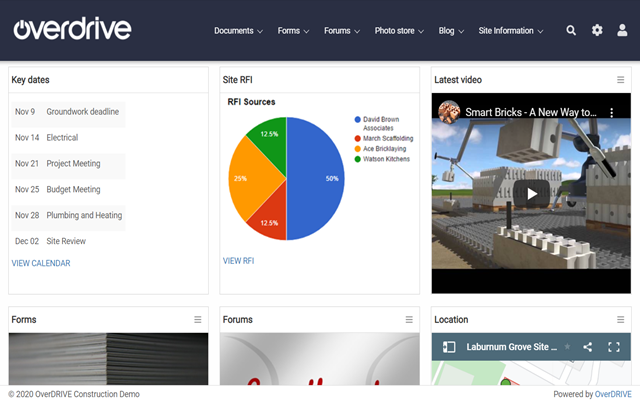Open the user account profile icon
This screenshot has height=400, width=640.
click(622, 31)
